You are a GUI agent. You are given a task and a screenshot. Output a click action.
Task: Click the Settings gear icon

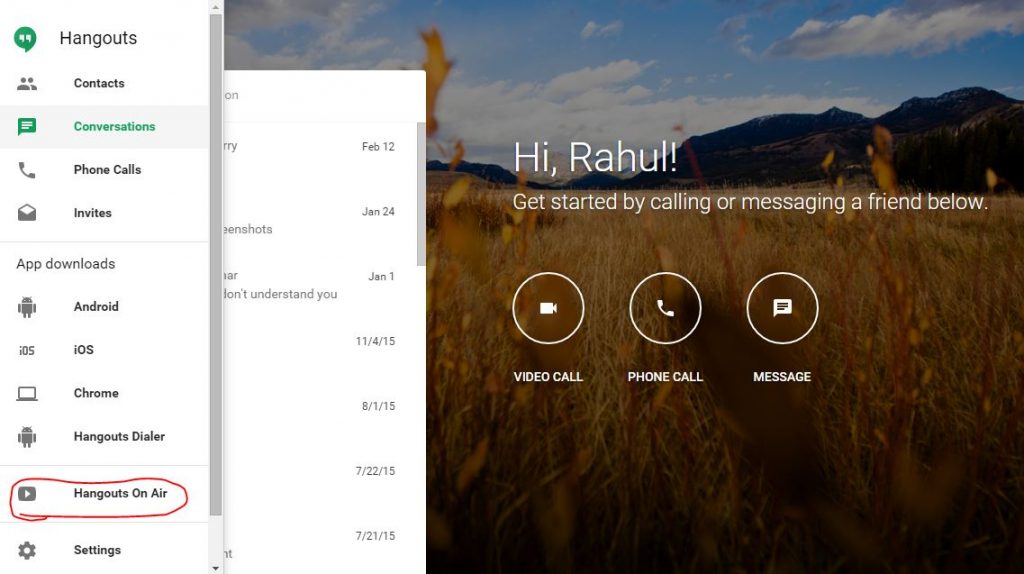pyautogui.click(x=27, y=550)
